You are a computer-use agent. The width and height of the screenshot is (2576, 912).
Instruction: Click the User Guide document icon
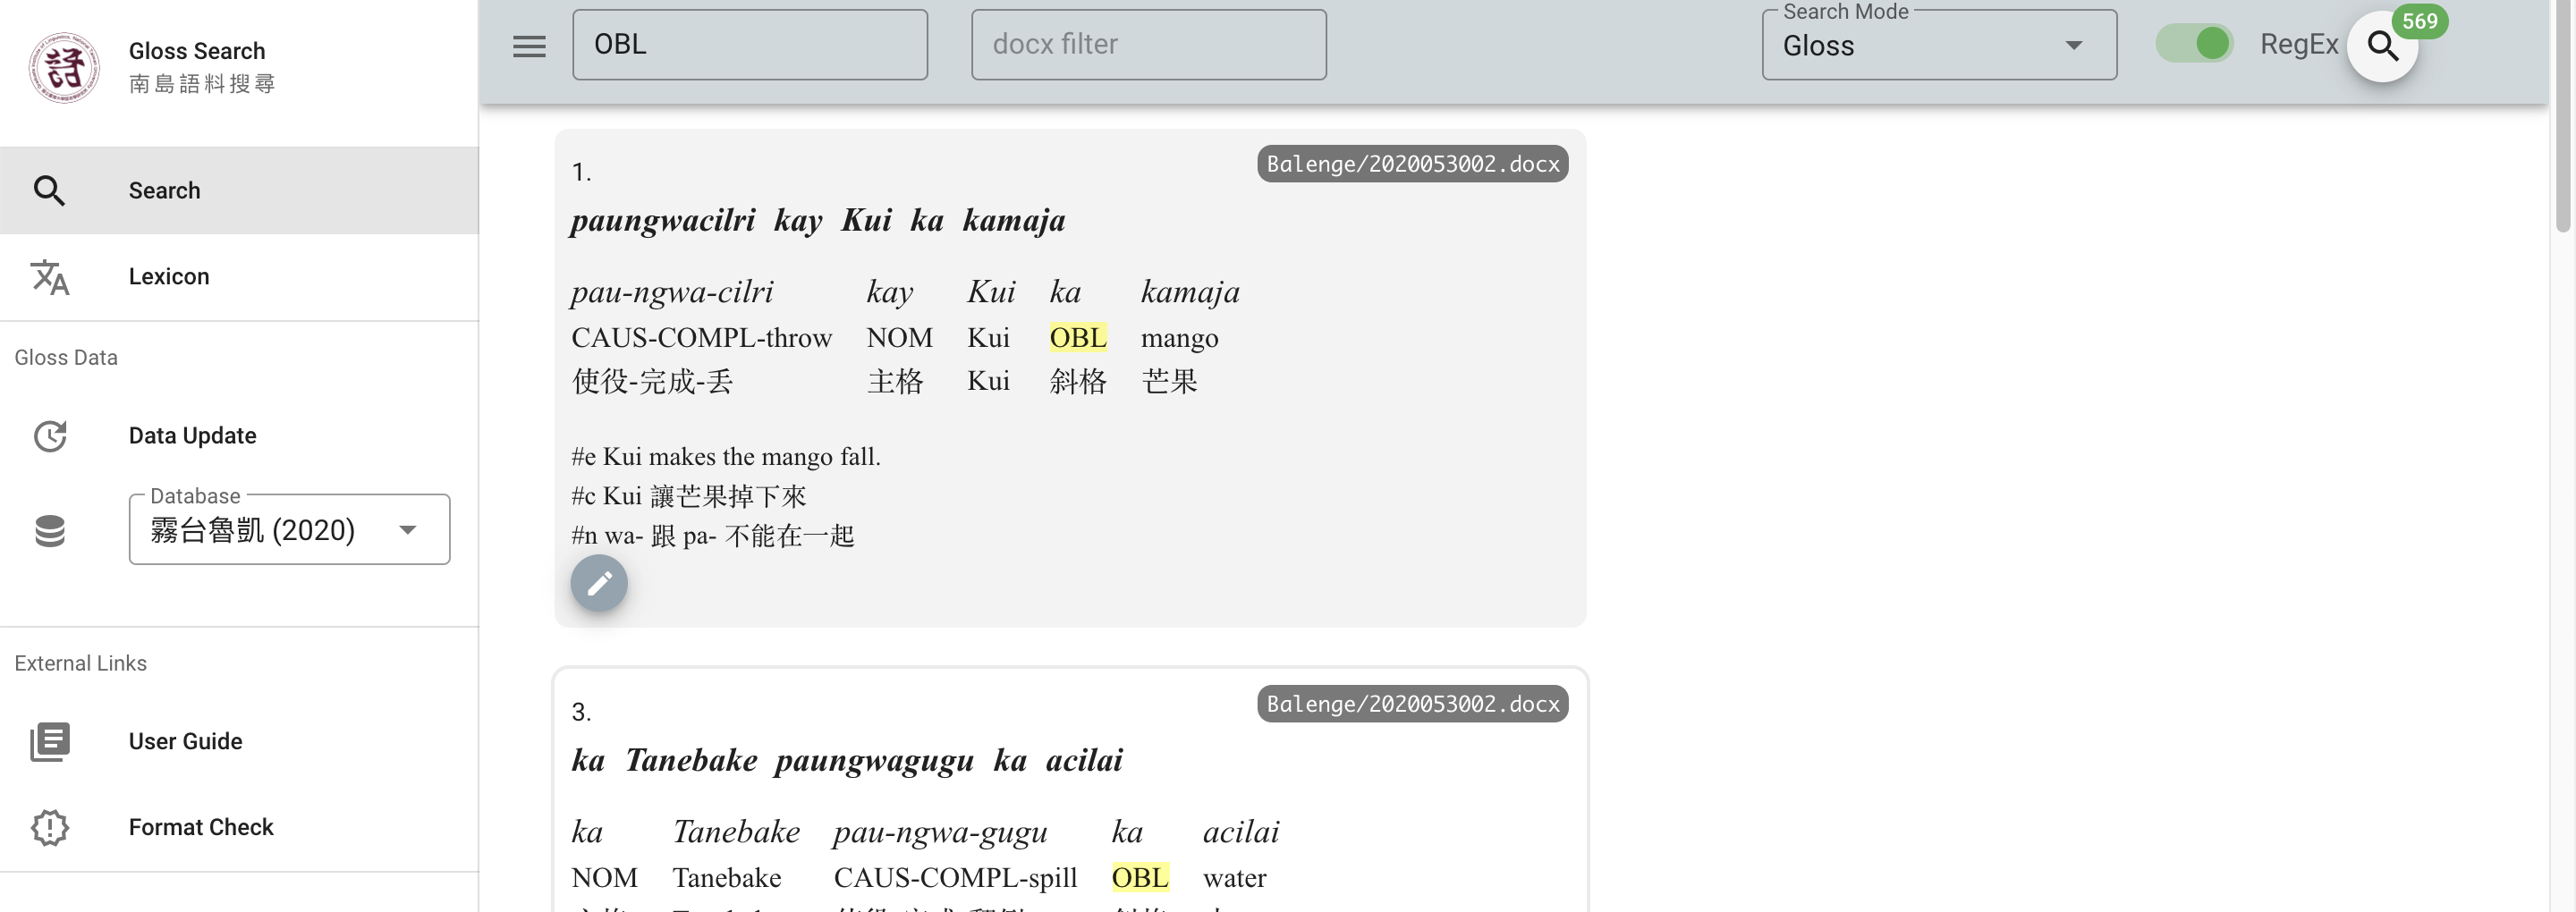coord(50,742)
